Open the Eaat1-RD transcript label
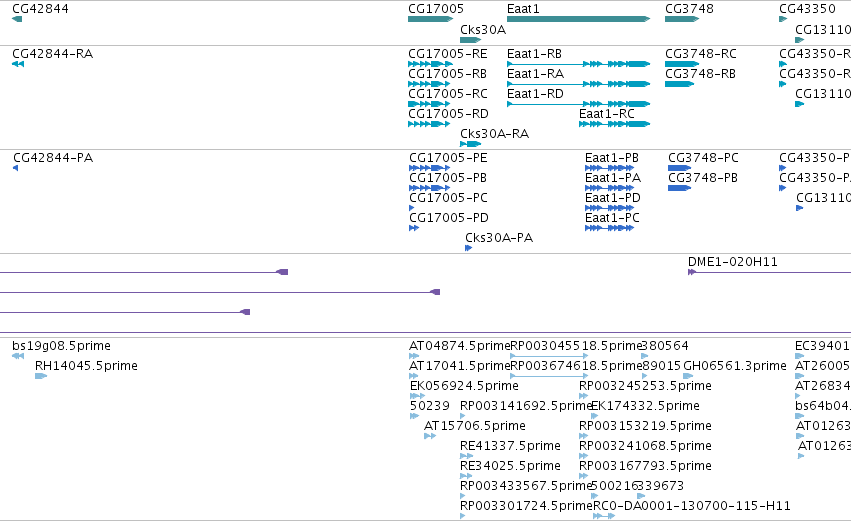The height and width of the screenshot is (521, 851). pos(535,94)
